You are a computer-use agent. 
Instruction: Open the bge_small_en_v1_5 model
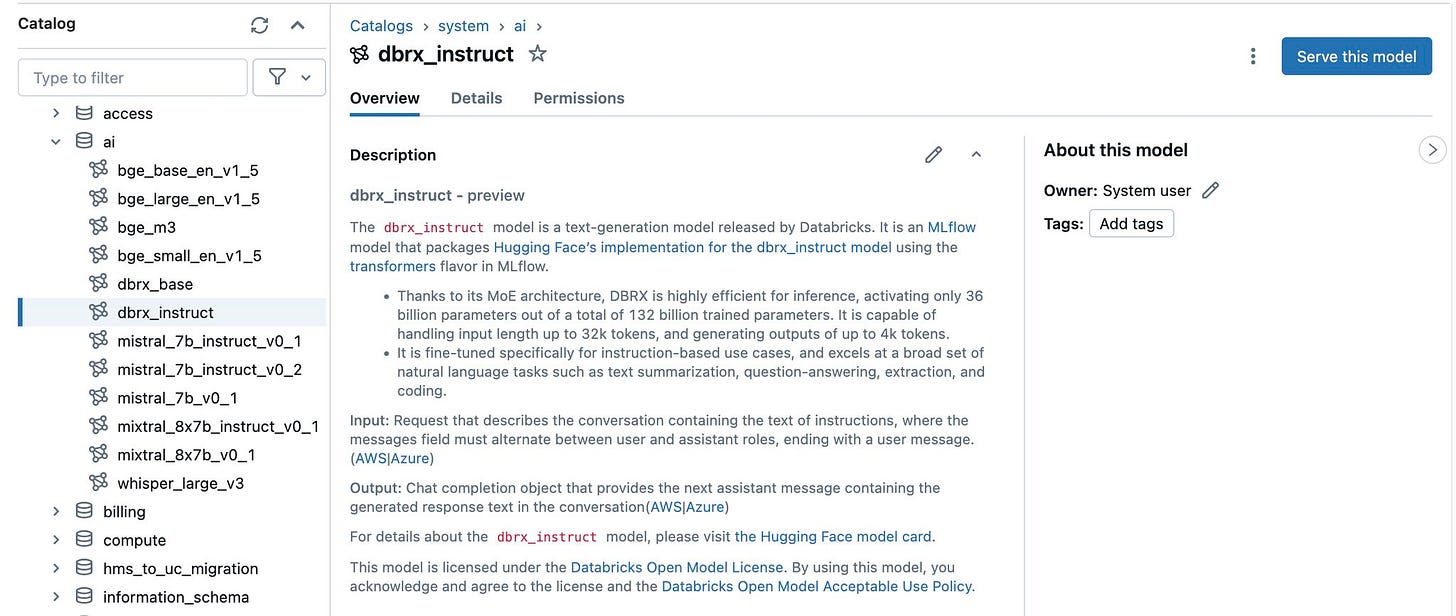tap(189, 256)
